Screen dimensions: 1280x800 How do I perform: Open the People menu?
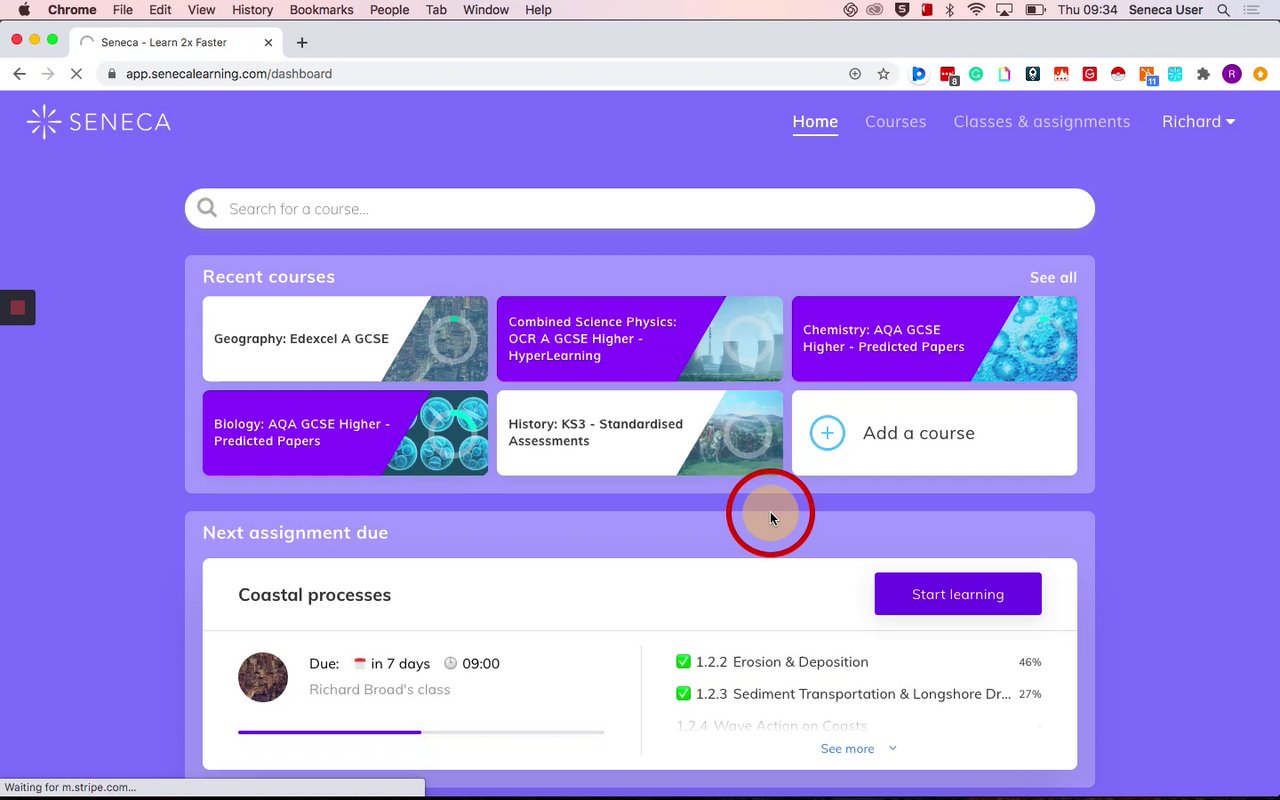(x=389, y=10)
